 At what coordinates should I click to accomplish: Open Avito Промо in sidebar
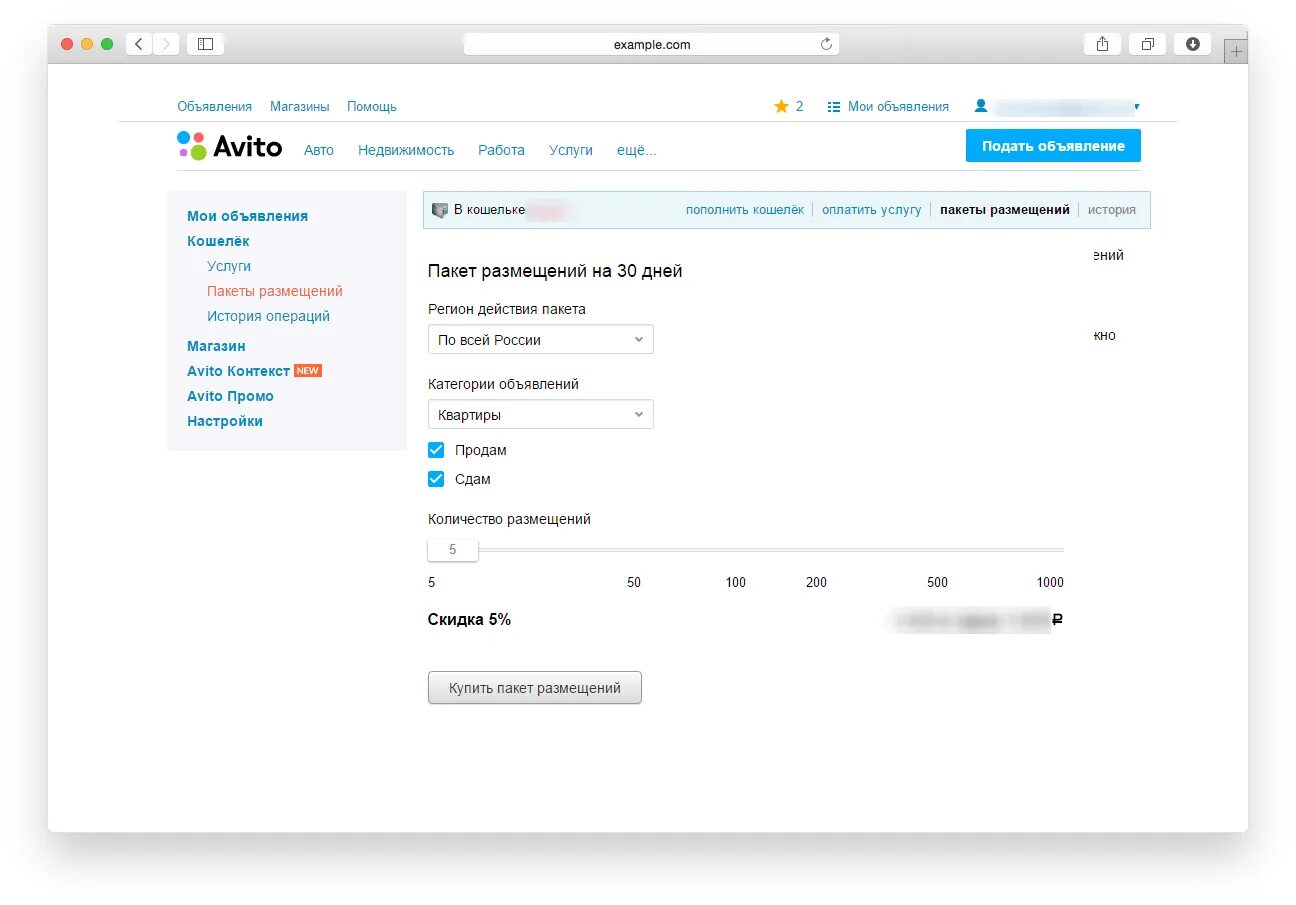[x=230, y=396]
